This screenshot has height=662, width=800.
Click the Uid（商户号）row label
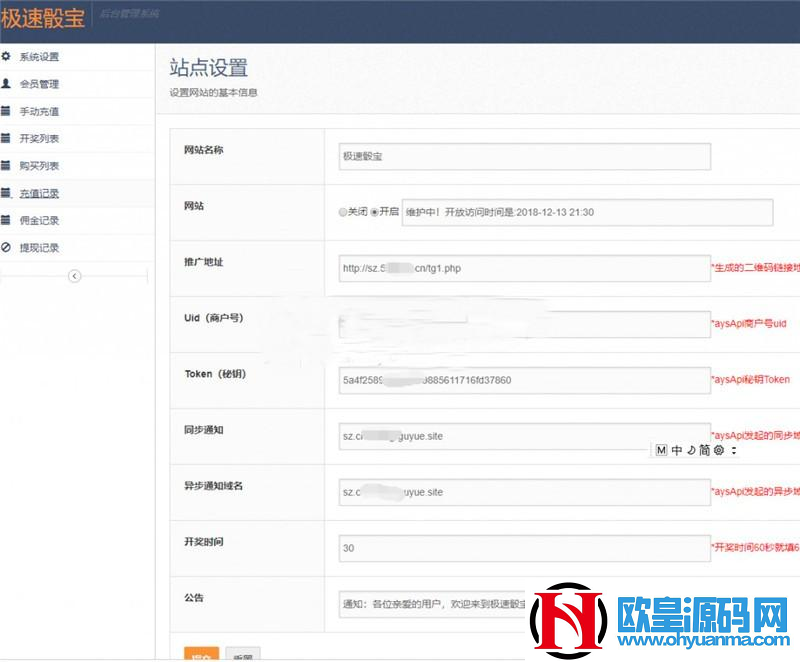(x=214, y=318)
